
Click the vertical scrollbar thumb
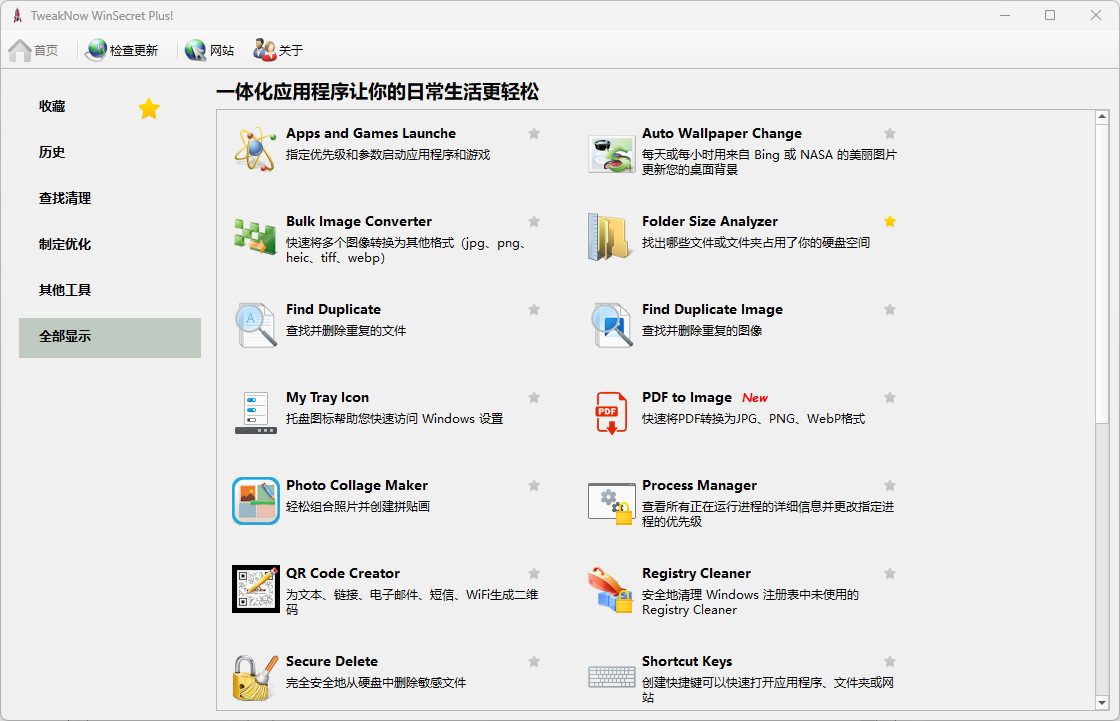click(x=1101, y=272)
